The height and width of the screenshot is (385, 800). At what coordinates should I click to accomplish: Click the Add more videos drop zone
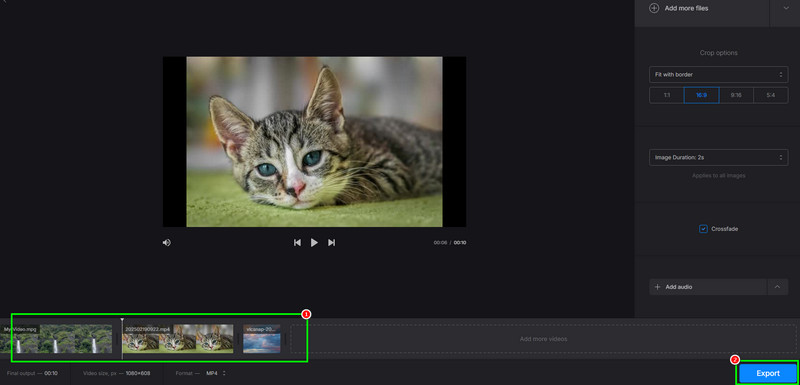(543, 339)
